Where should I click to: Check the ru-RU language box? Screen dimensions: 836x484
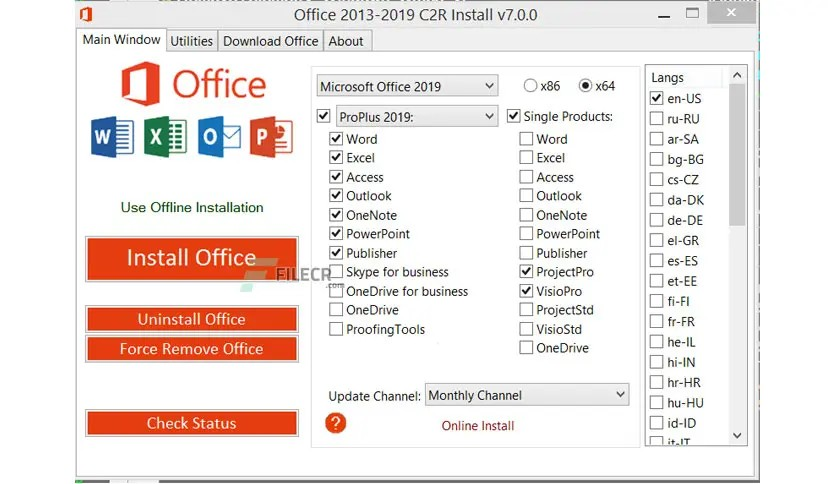[657, 118]
